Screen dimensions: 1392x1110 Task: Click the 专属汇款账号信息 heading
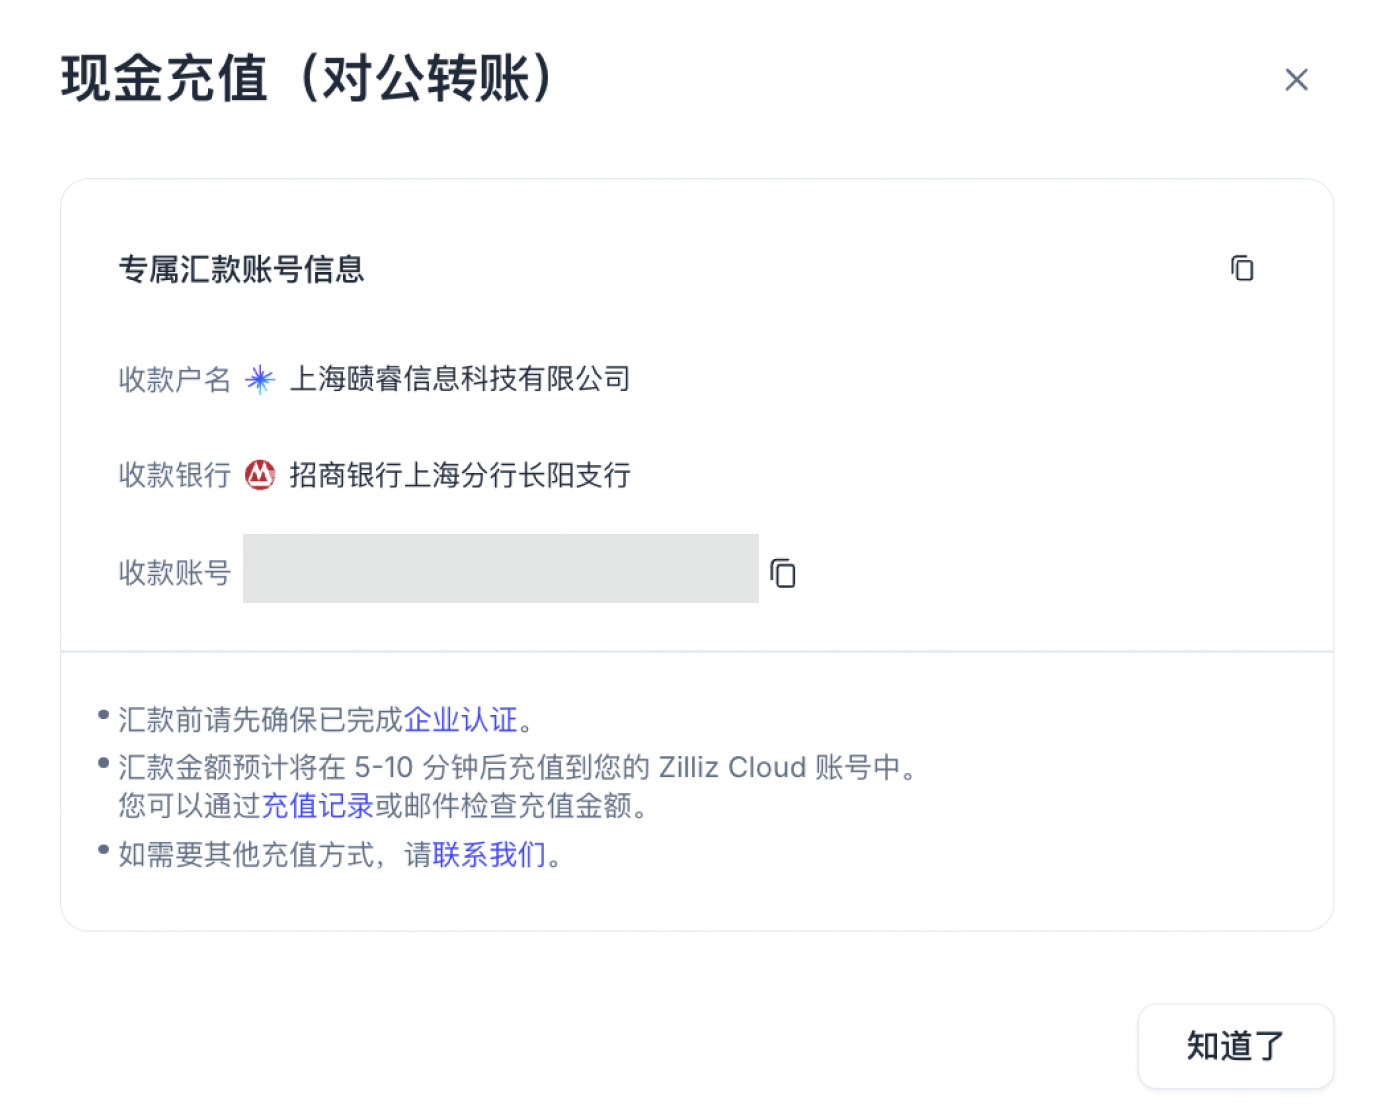(x=242, y=270)
